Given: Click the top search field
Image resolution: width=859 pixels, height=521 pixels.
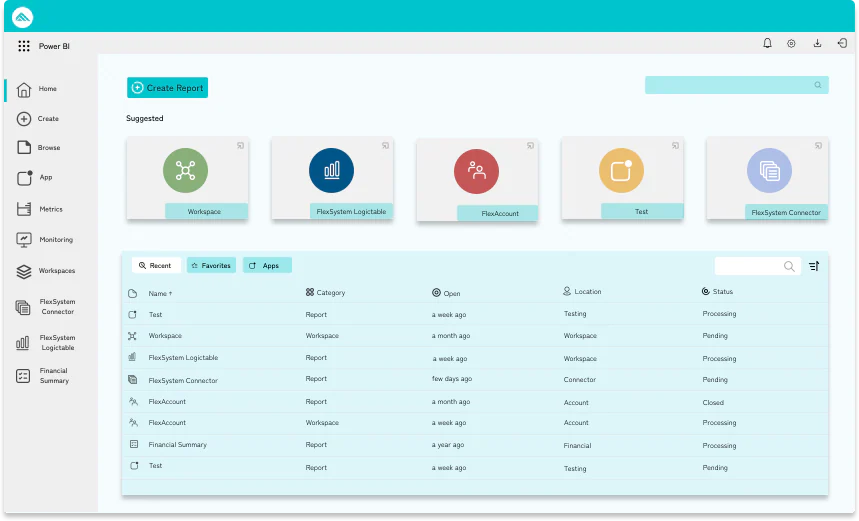Looking at the screenshot, I should [x=736, y=85].
